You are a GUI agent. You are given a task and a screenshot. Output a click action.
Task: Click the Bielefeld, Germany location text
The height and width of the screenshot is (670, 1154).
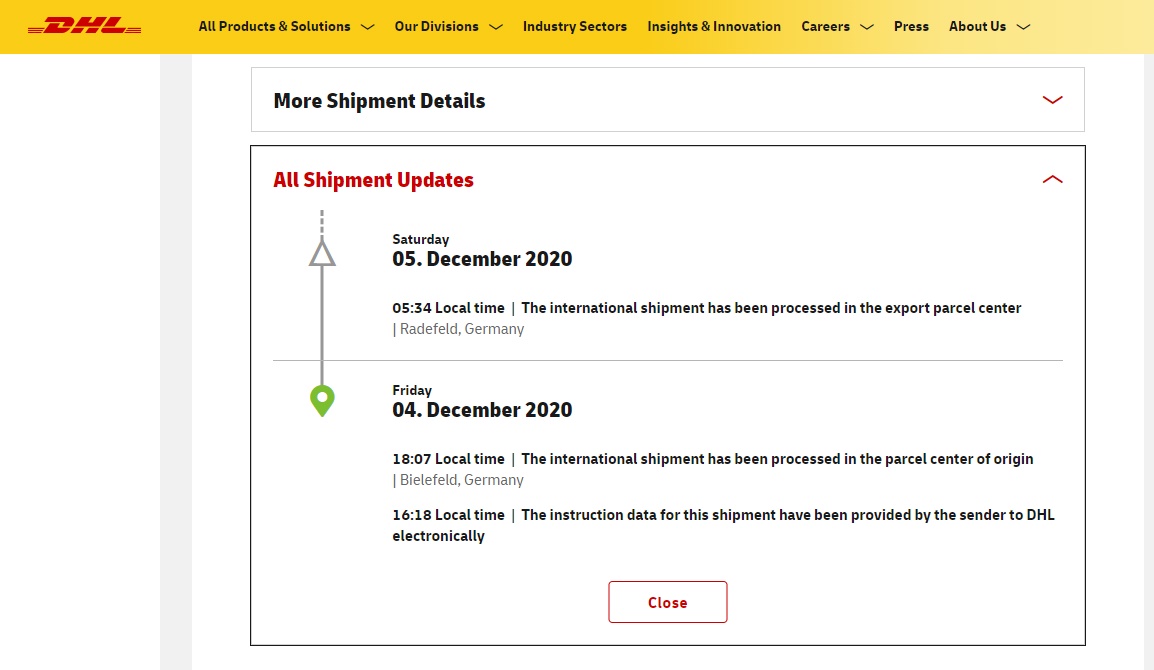tap(461, 480)
